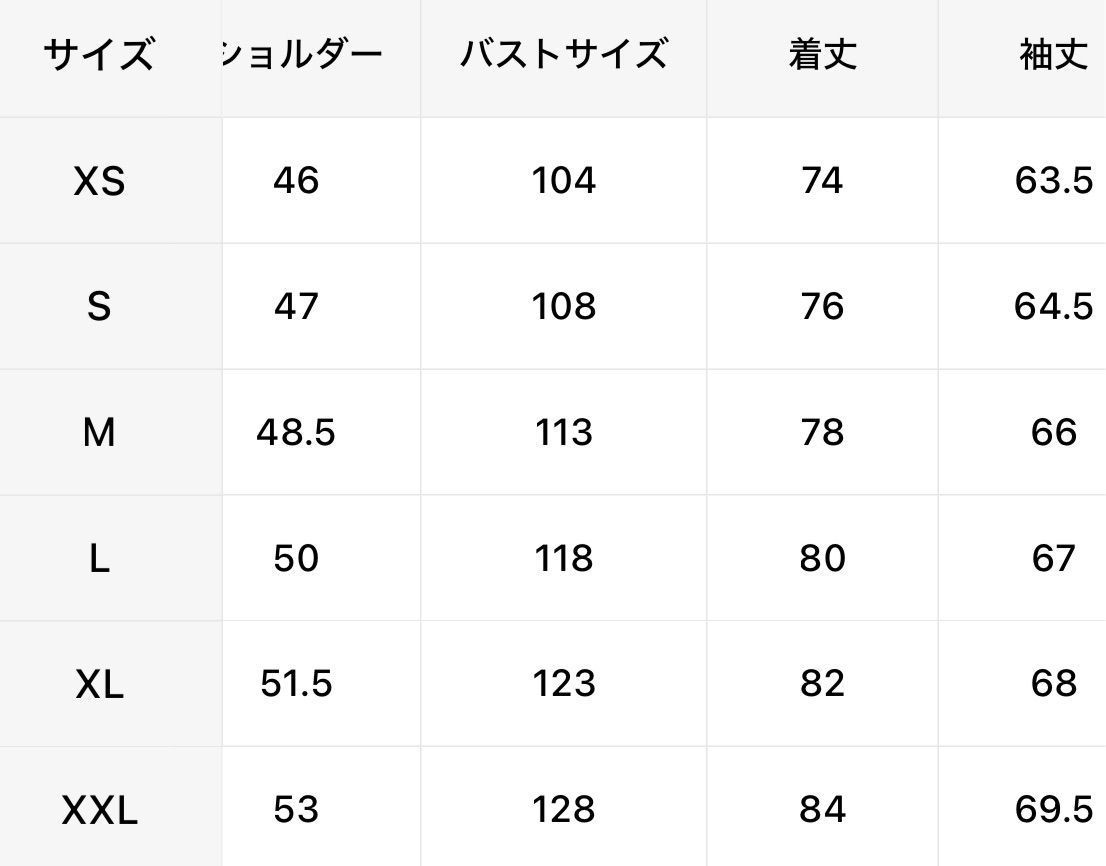Screen dimensions: 1106x866
Task: Select the XXL sleeve value 69.5
Action: coord(1054,810)
